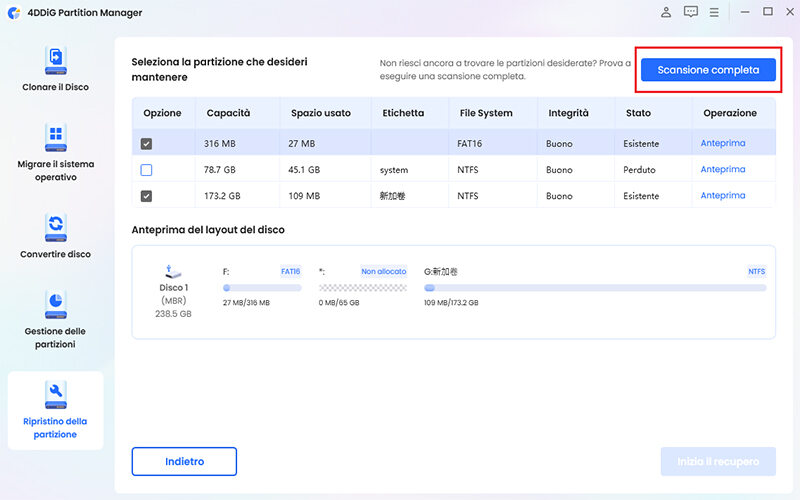Click Anteprima for the FAT16 partition

pos(722,144)
